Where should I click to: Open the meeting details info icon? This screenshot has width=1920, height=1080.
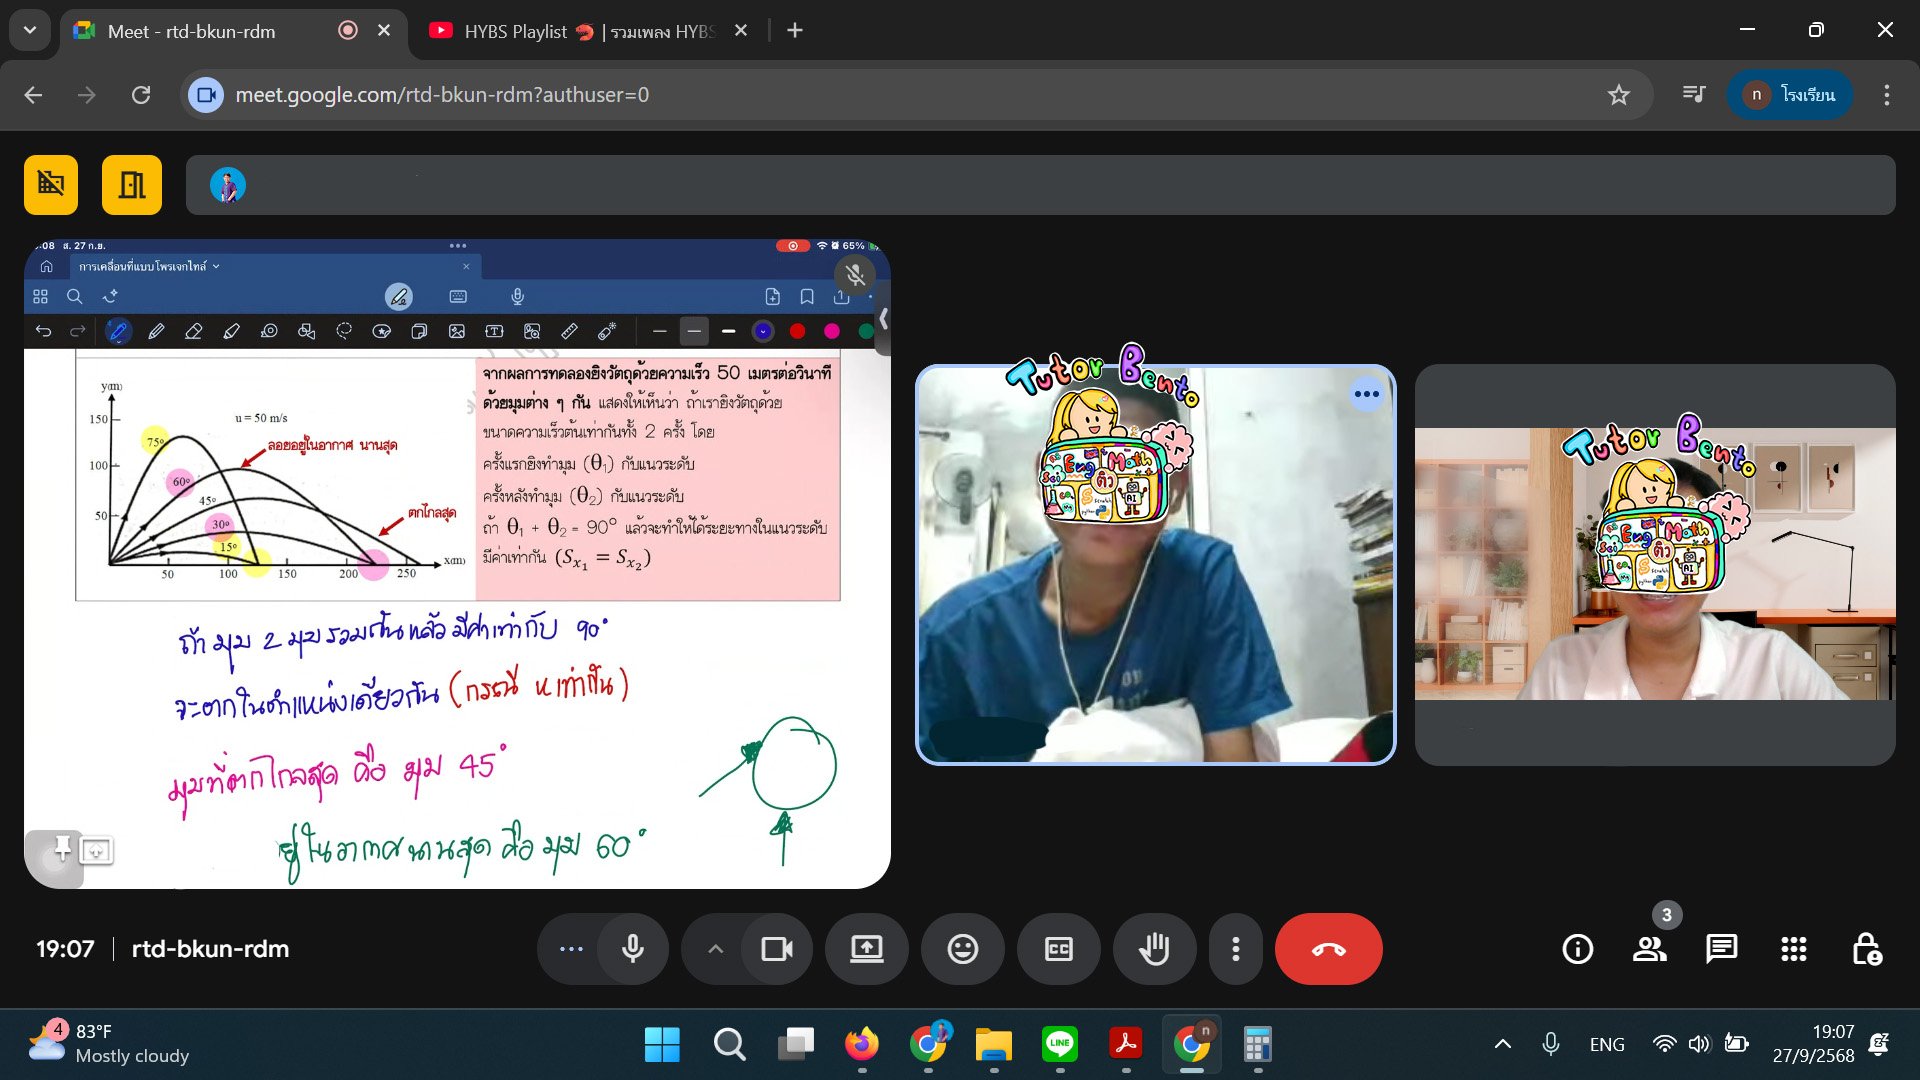point(1577,949)
